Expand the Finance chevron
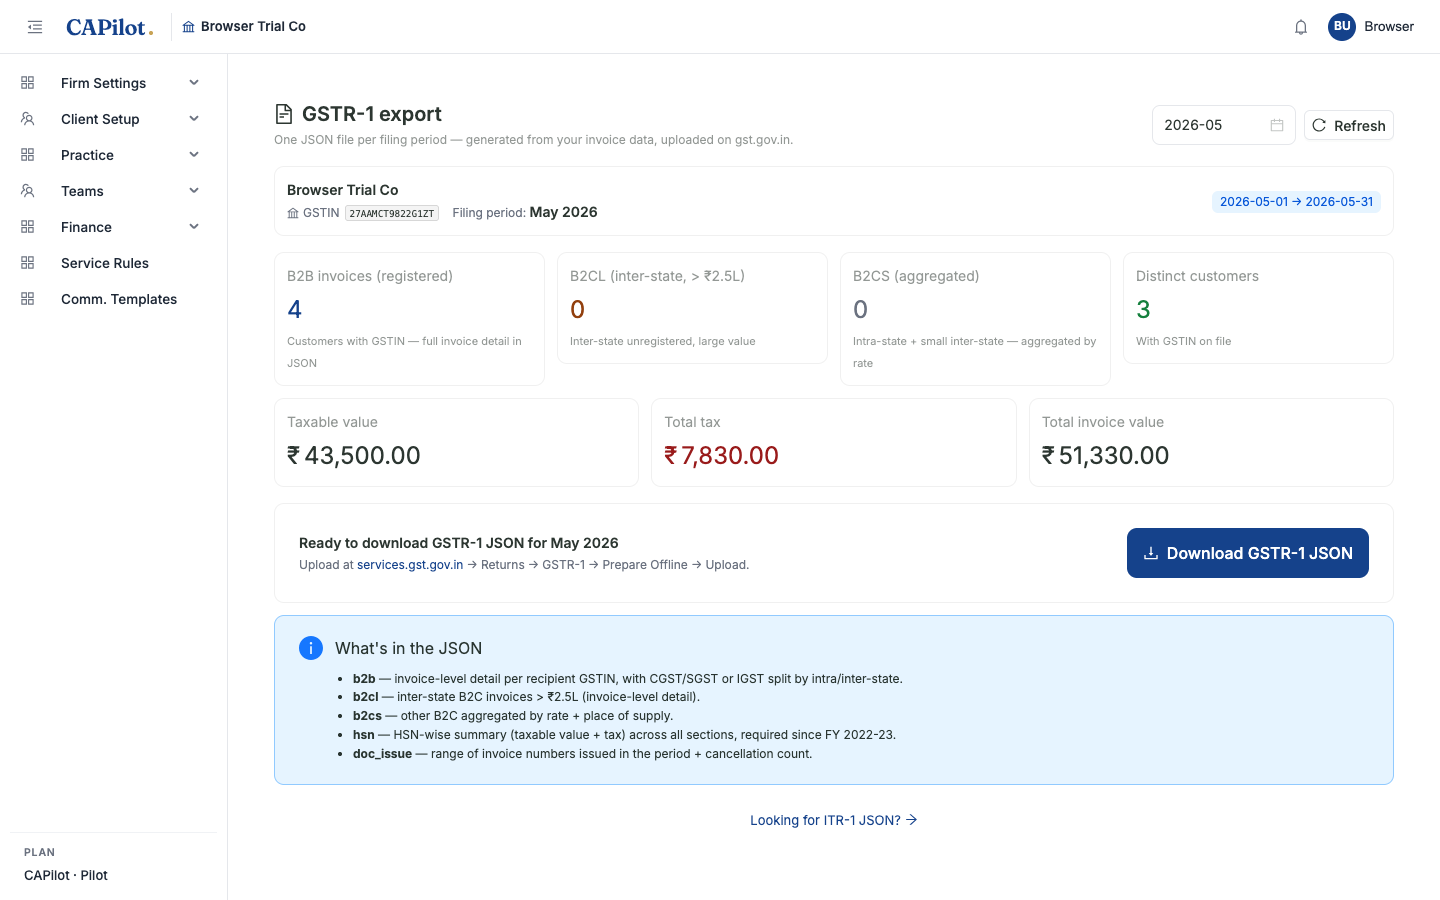 (194, 227)
